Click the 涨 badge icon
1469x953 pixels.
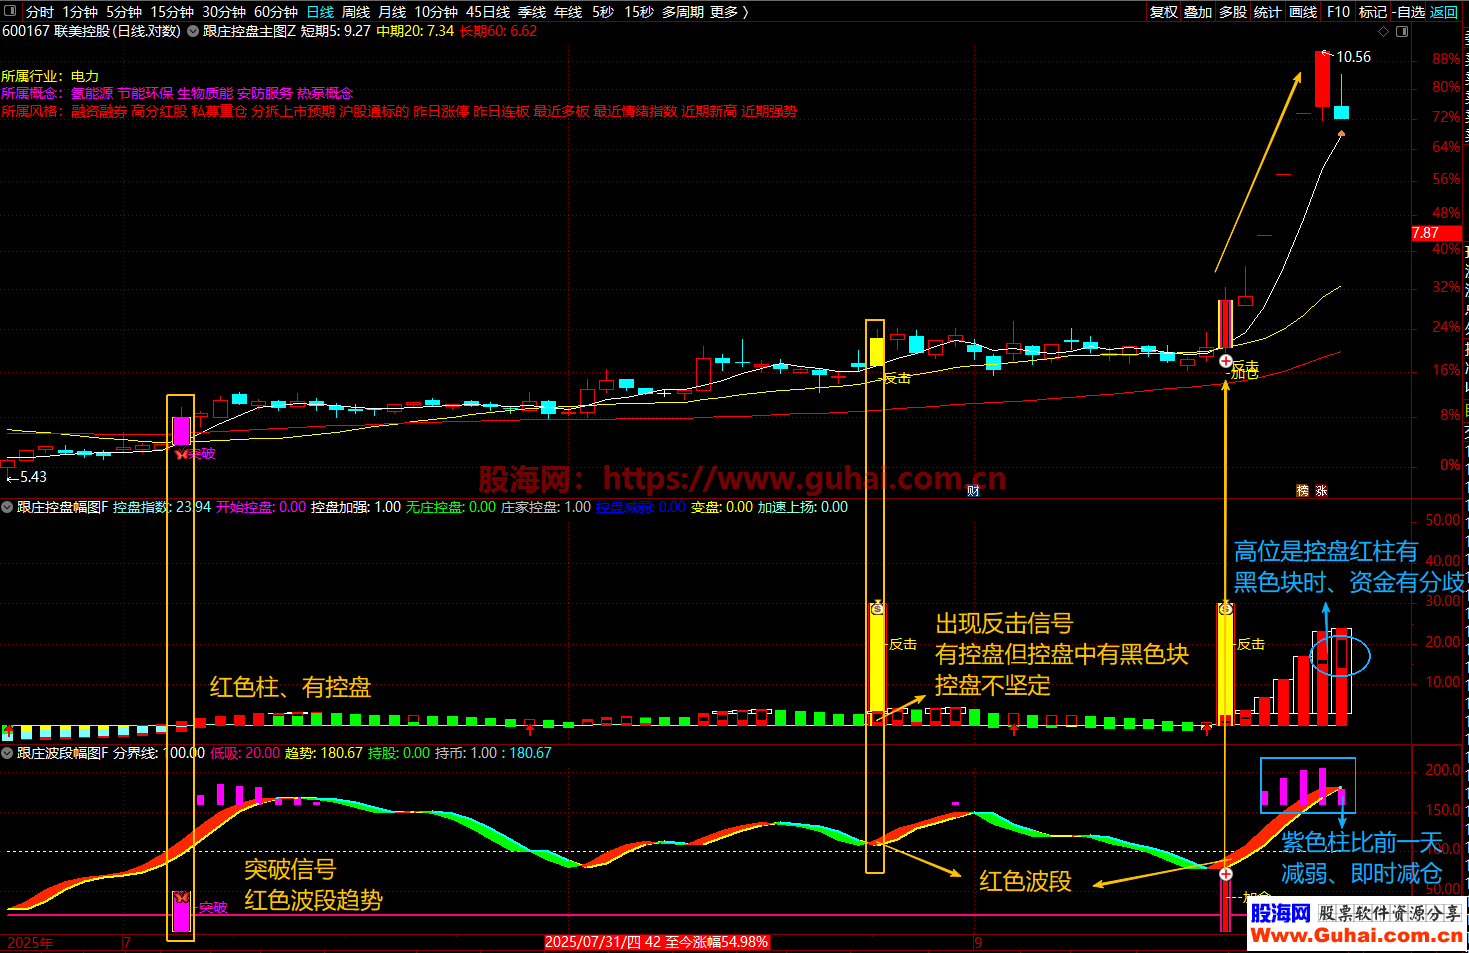pyautogui.click(x=1321, y=490)
